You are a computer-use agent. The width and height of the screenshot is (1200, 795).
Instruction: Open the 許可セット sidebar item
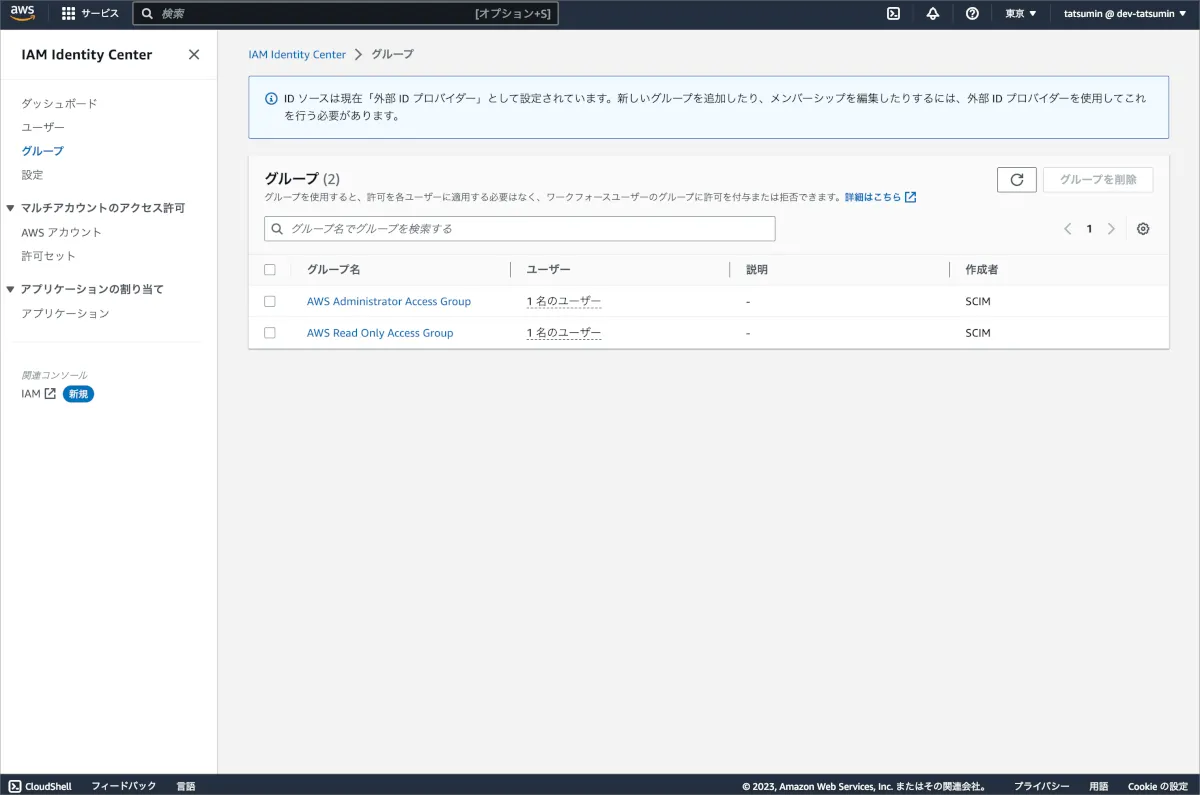pos(48,256)
